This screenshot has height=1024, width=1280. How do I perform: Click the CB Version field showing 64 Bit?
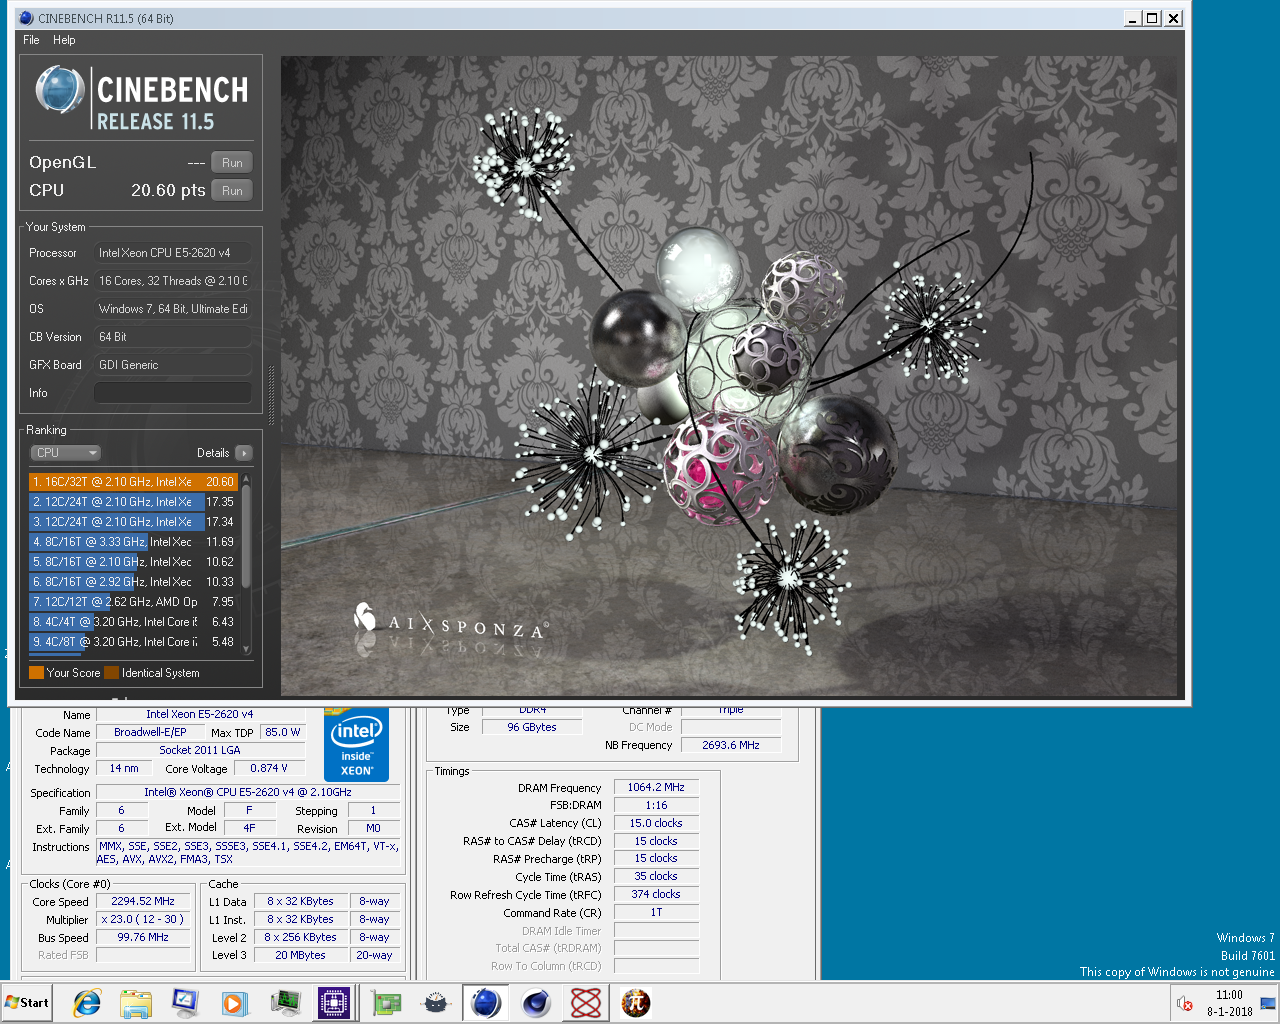172,337
